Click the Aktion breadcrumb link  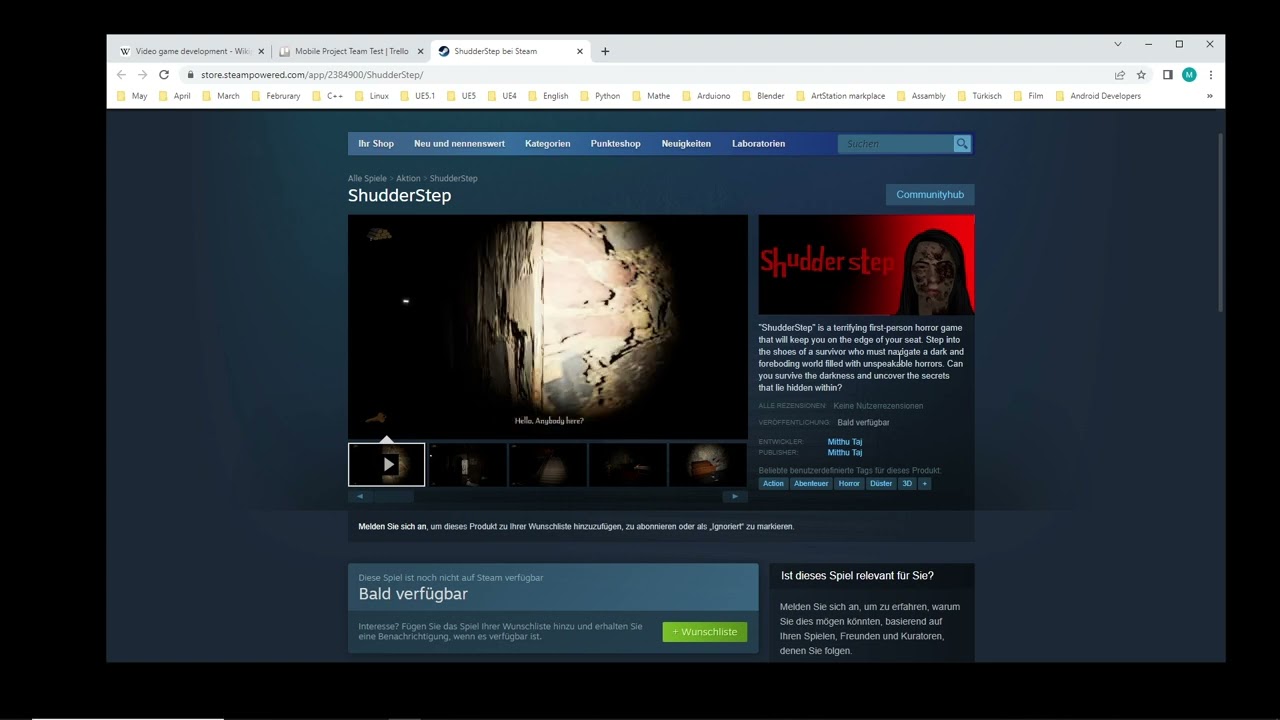[x=408, y=179]
